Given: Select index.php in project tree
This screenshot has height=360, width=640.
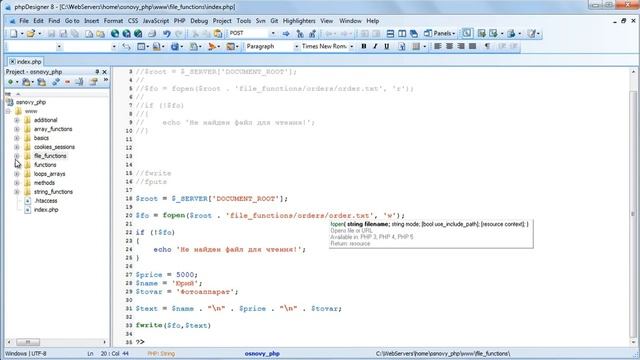Looking at the screenshot, I should tap(46, 210).
